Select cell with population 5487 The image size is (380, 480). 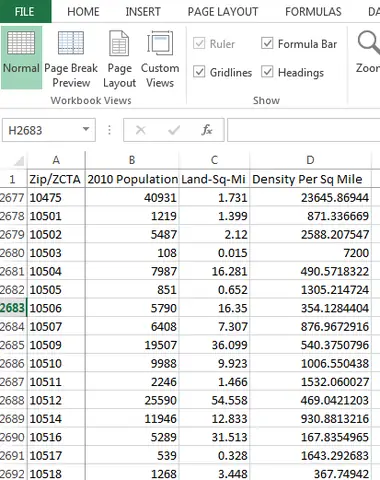(x=132, y=234)
